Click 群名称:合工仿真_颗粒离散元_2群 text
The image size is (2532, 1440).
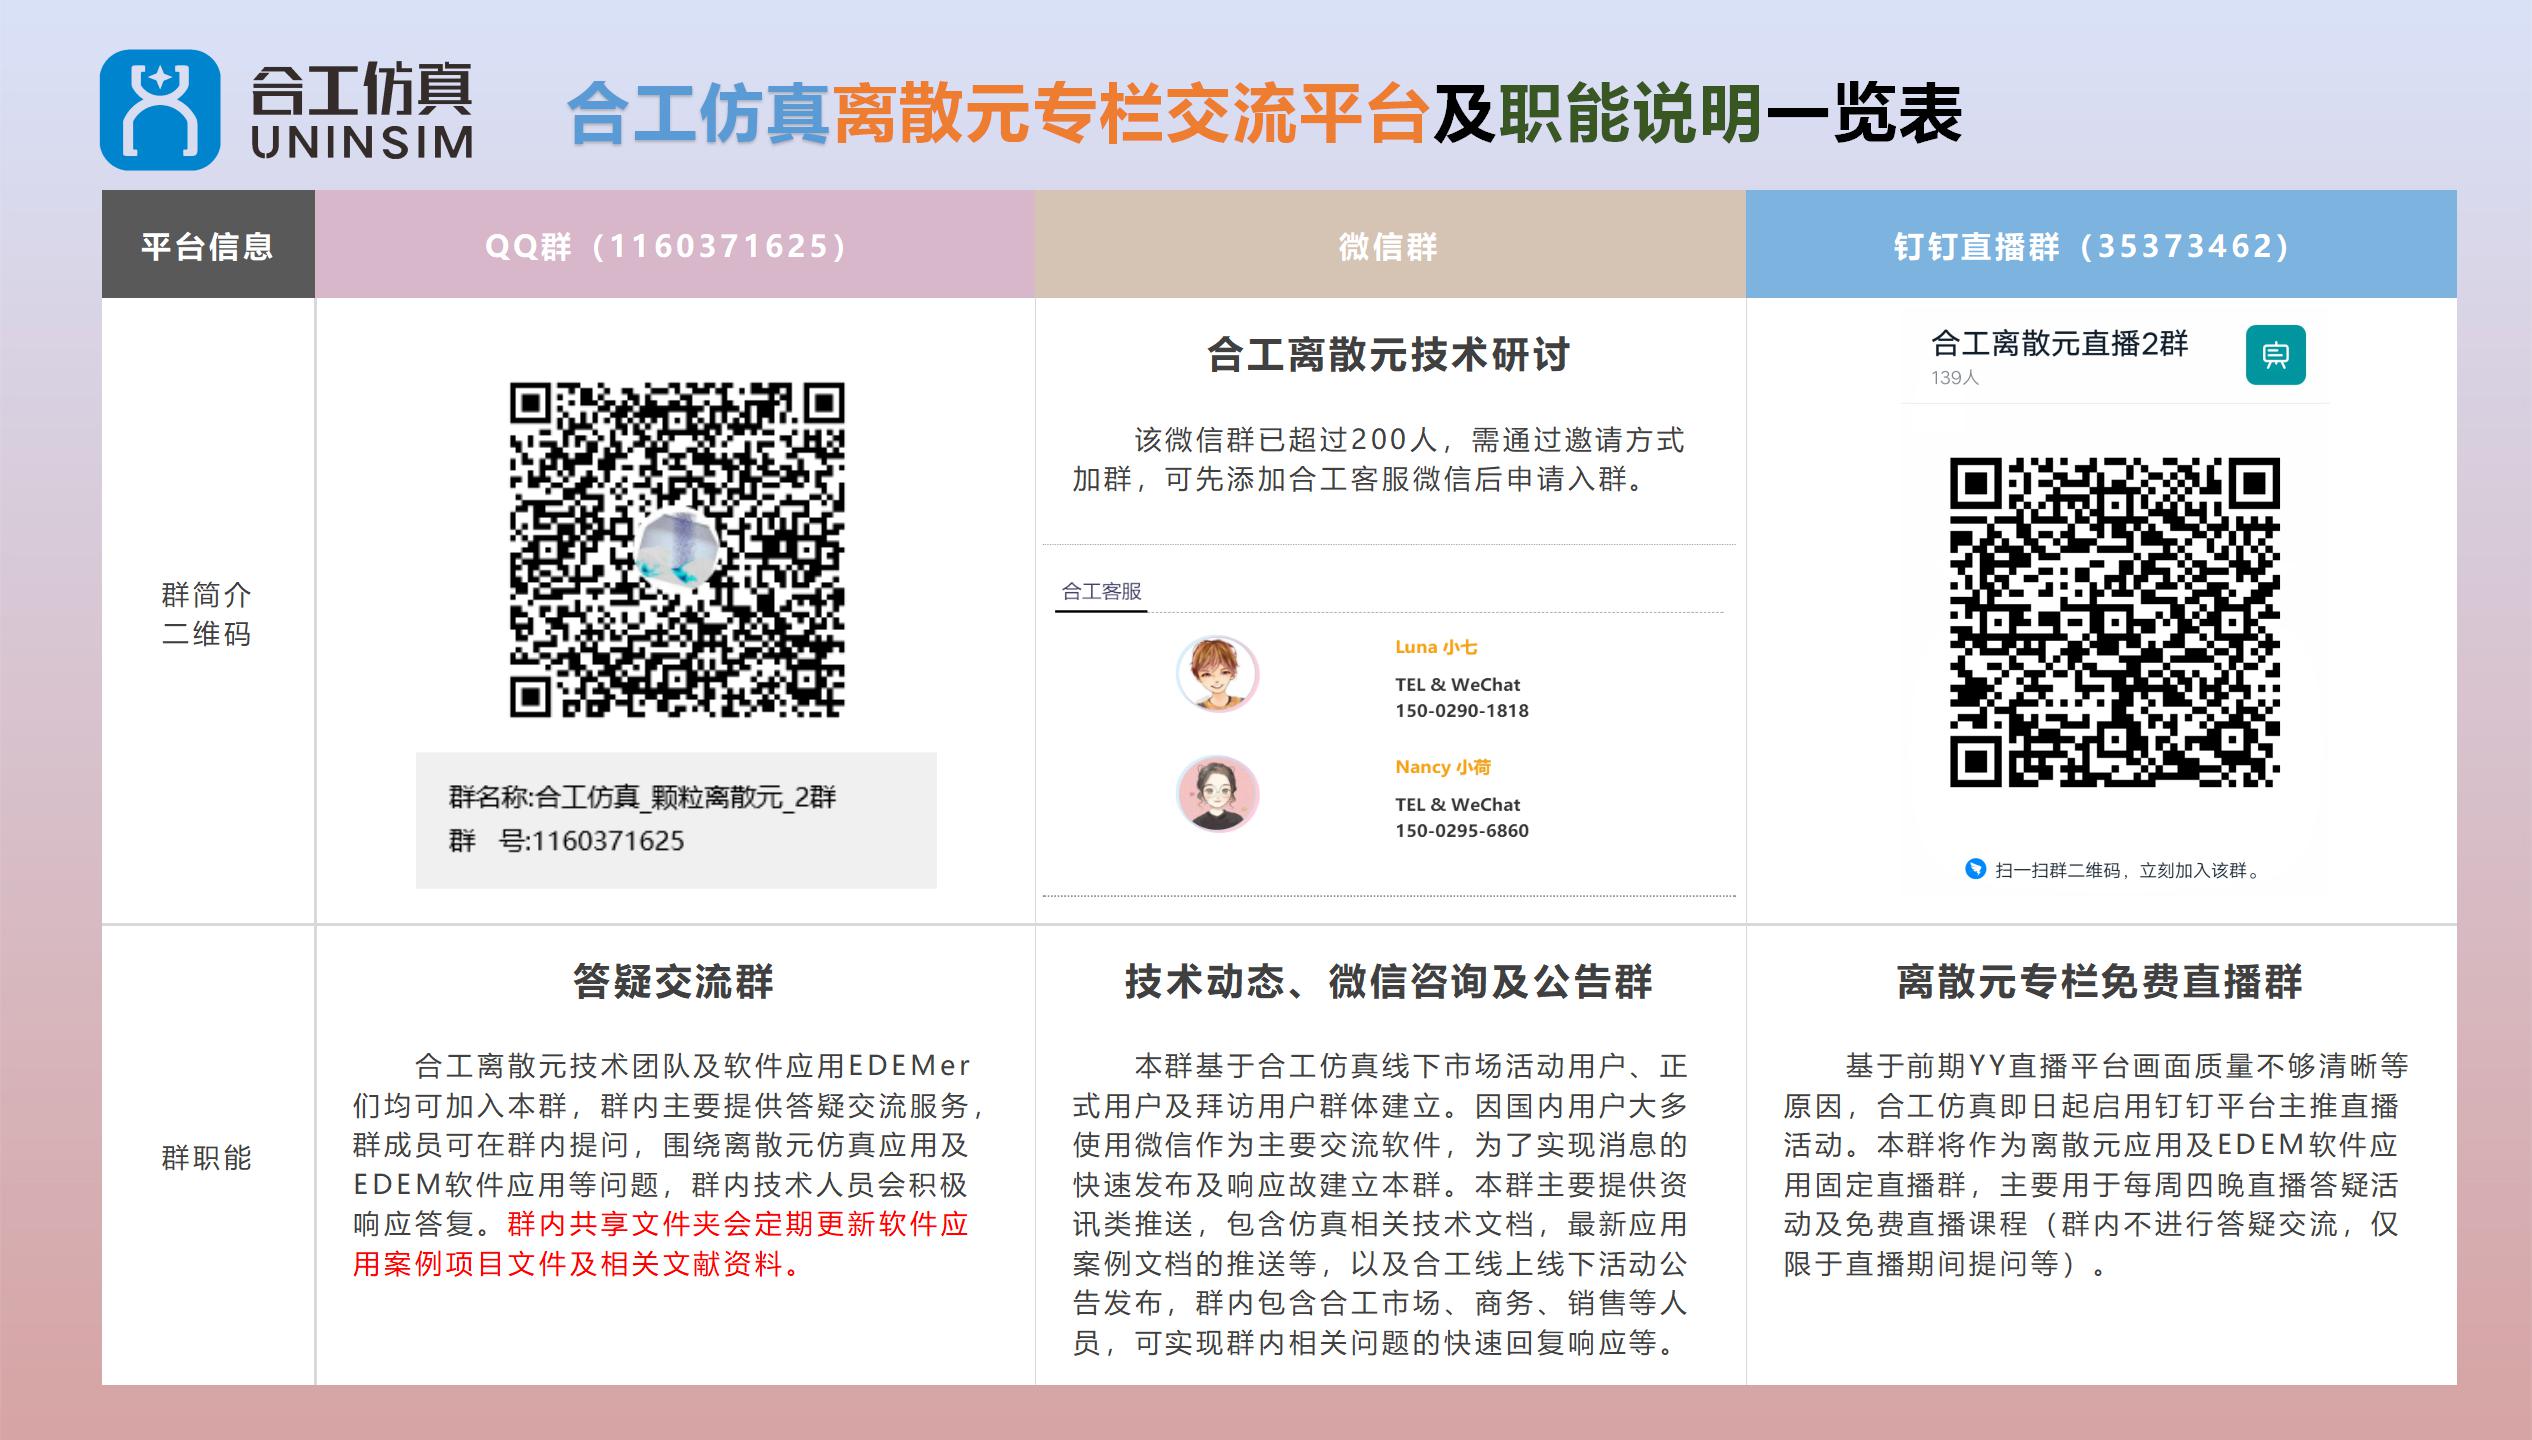(x=642, y=797)
